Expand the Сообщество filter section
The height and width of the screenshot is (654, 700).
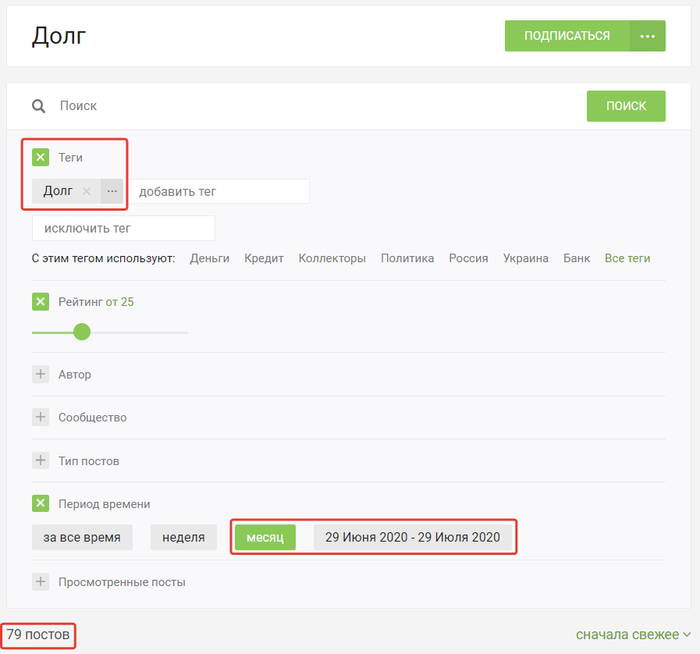[41, 417]
